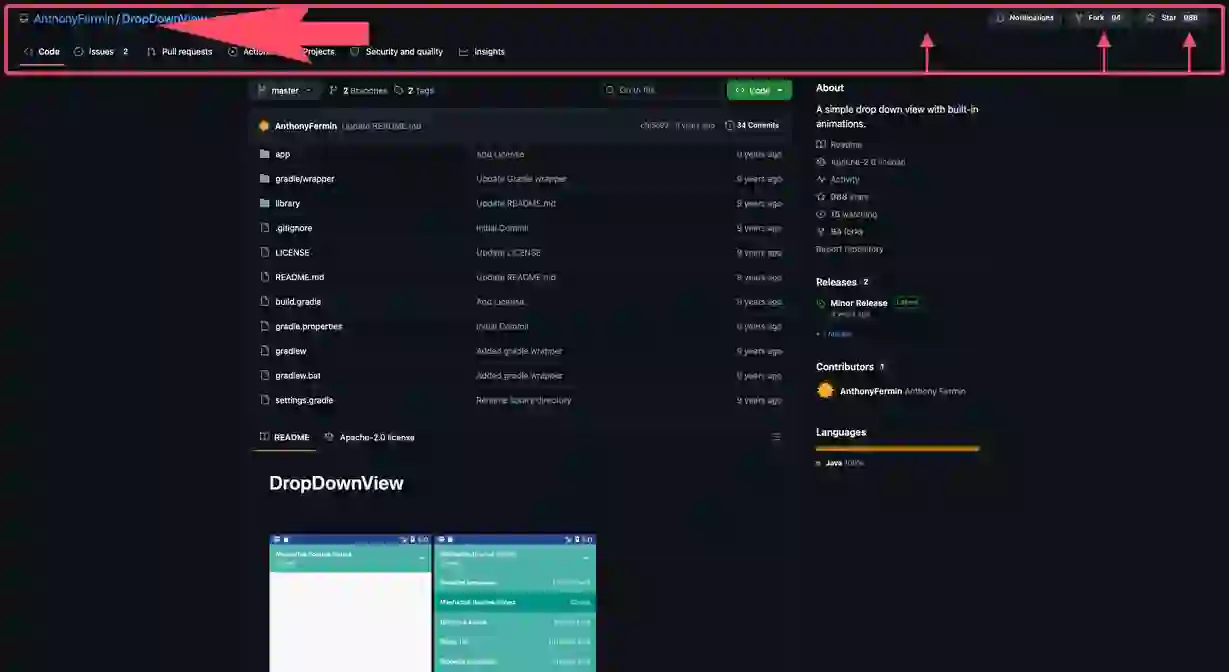Open the Minor Release link
1229x672 pixels.
point(859,302)
